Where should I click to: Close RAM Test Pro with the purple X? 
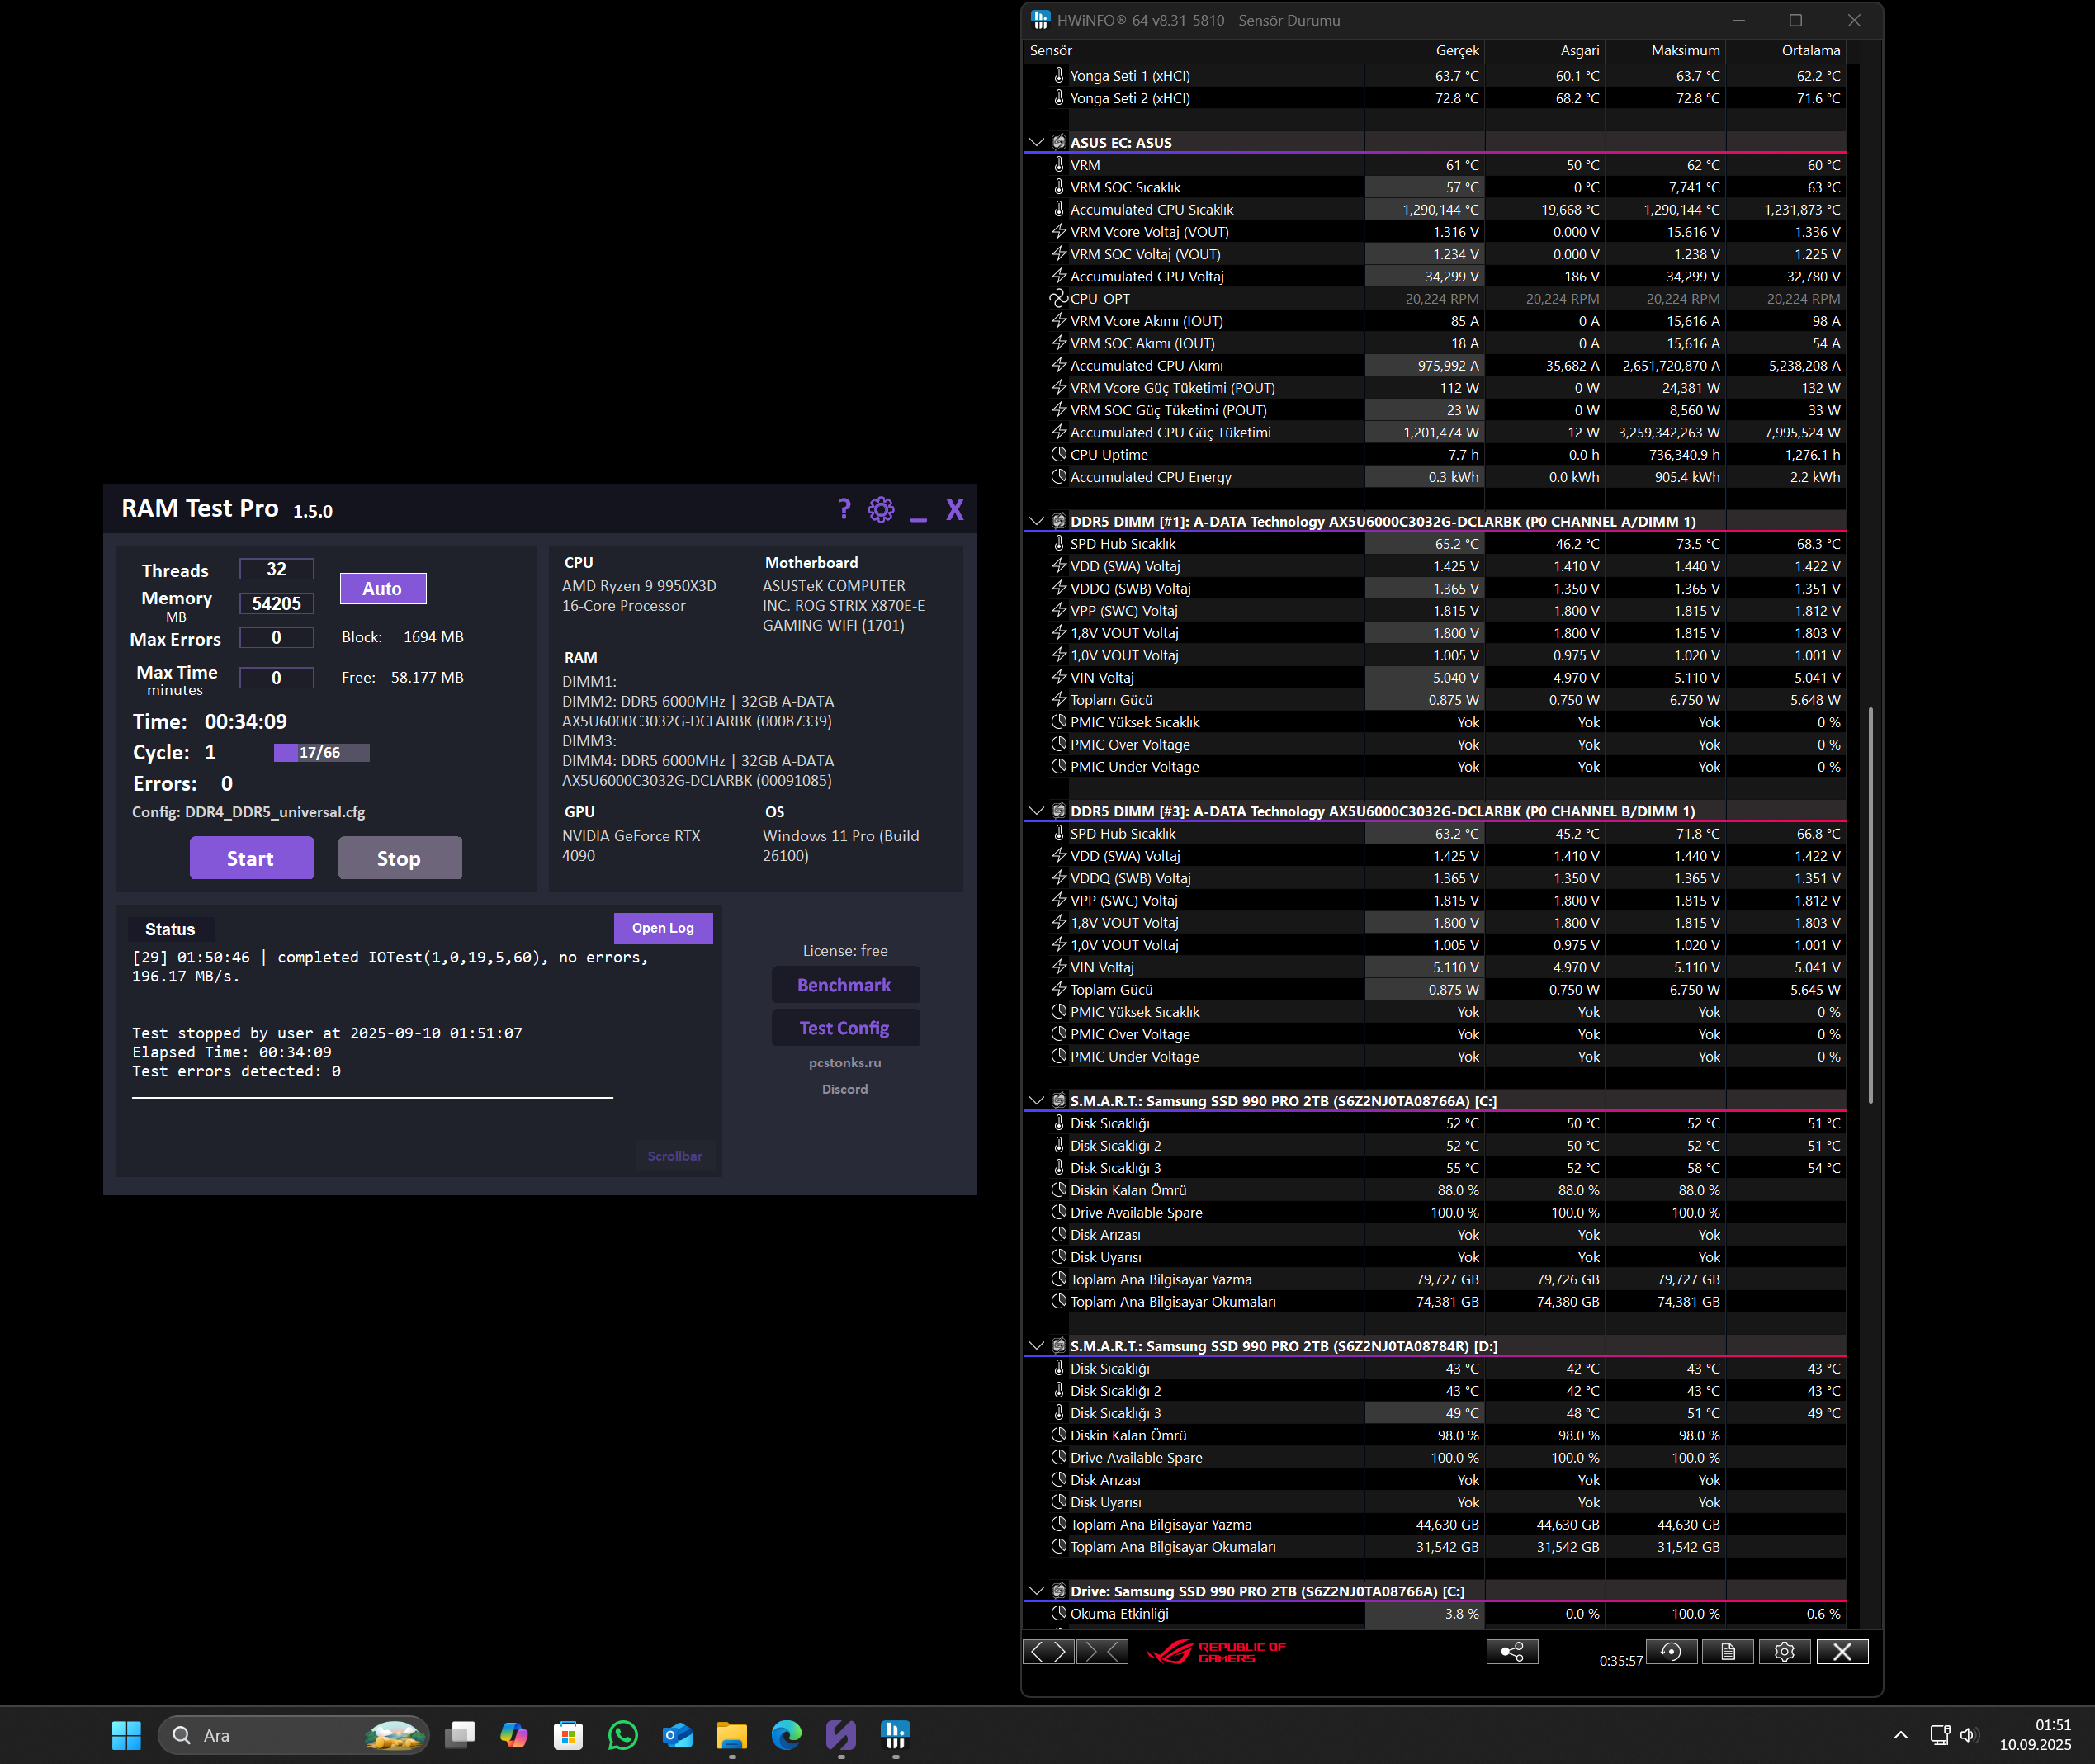pyautogui.click(x=955, y=510)
